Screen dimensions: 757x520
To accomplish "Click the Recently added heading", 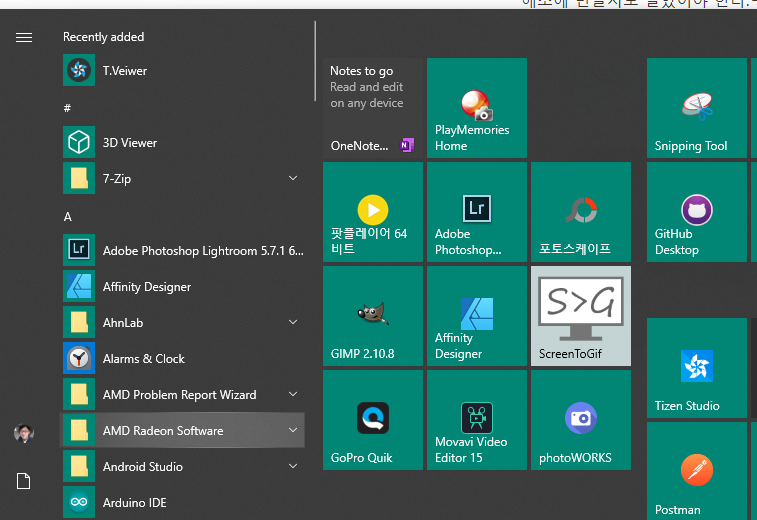I will point(103,37).
